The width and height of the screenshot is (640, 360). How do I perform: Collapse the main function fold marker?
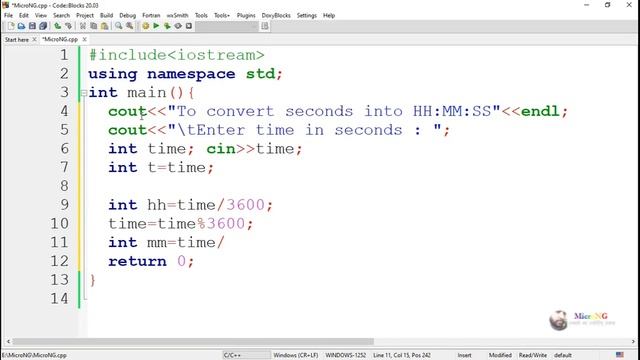(x=84, y=93)
